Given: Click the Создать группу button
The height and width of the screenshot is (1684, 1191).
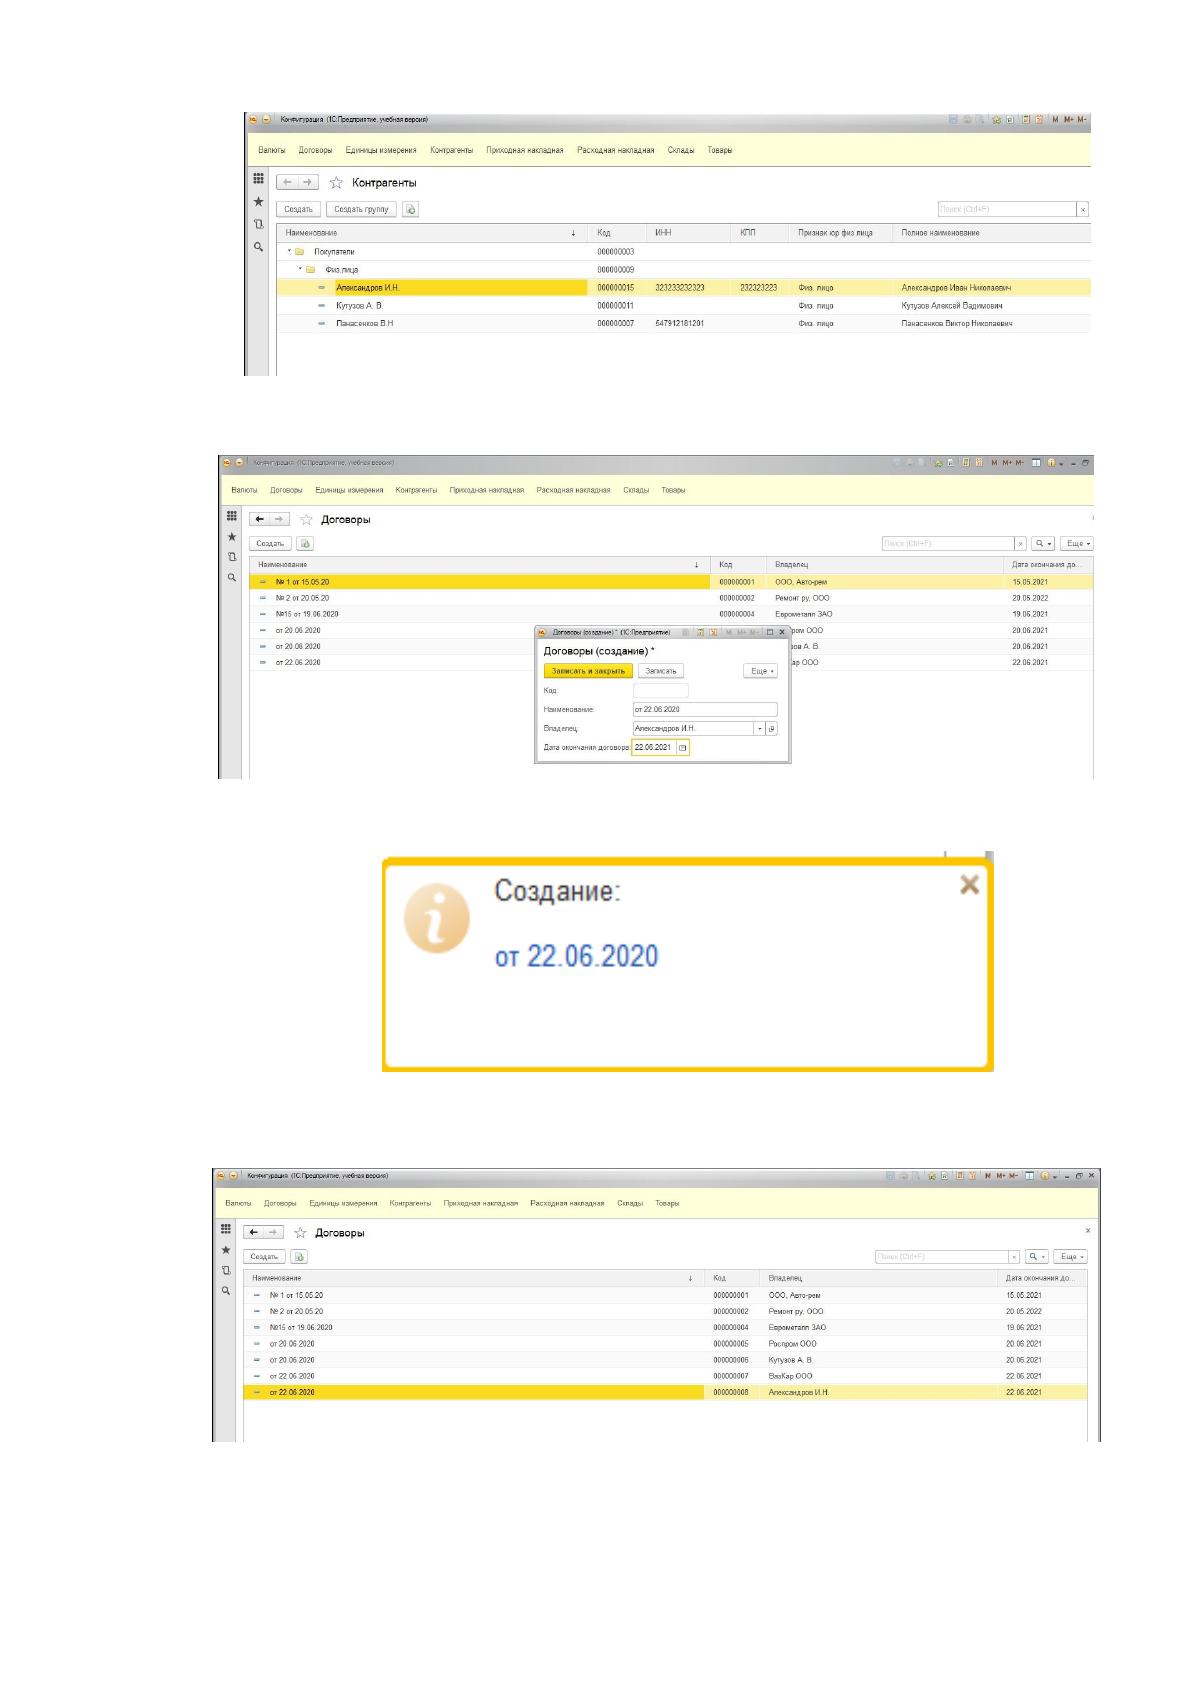Looking at the screenshot, I should (361, 209).
